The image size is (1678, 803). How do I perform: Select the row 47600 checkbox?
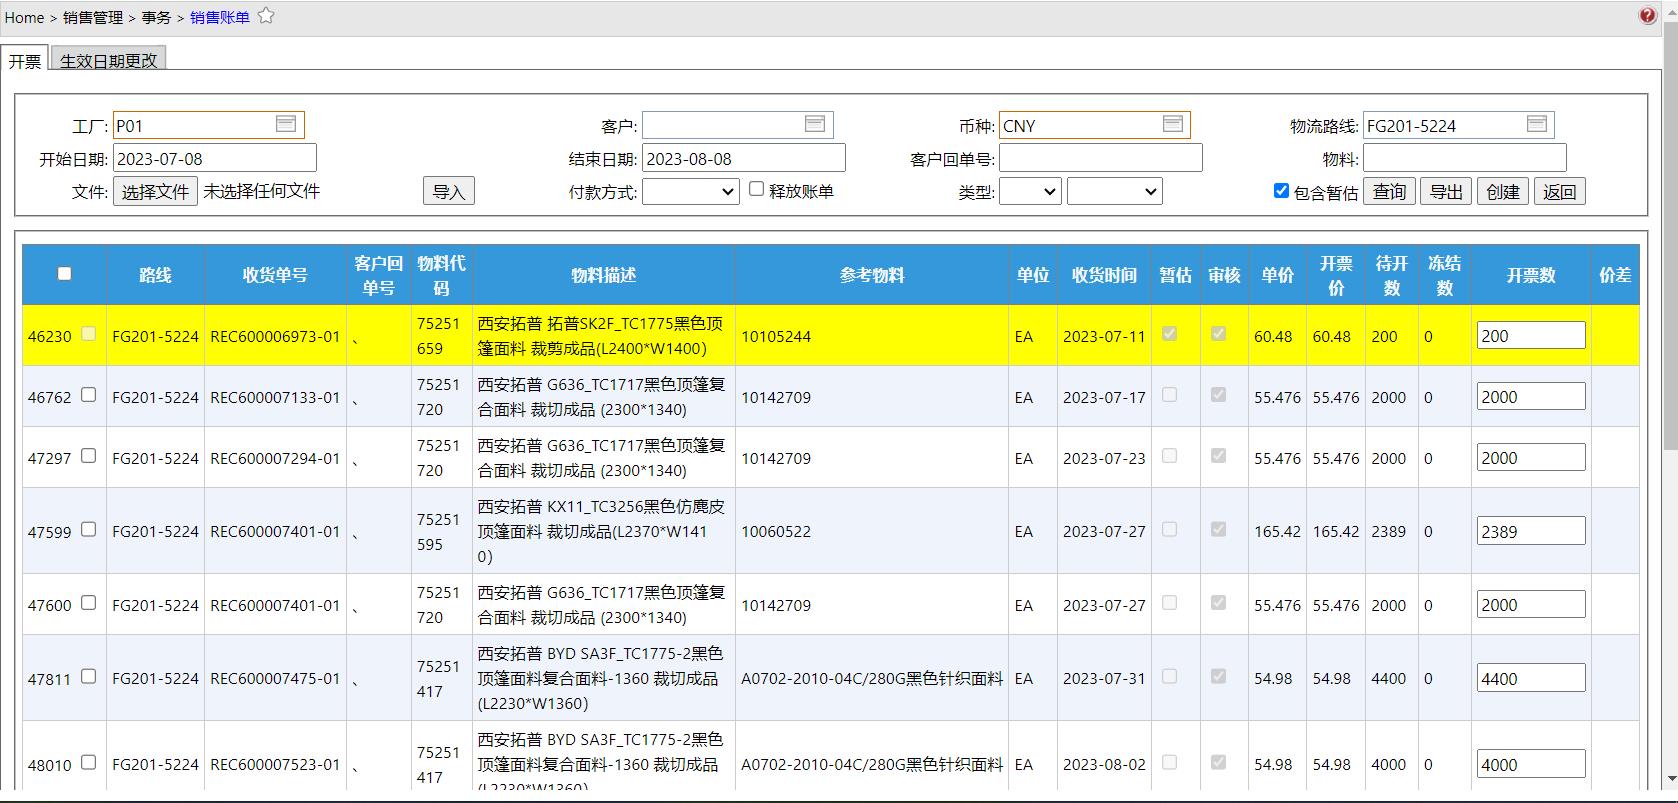coord(88,603)
